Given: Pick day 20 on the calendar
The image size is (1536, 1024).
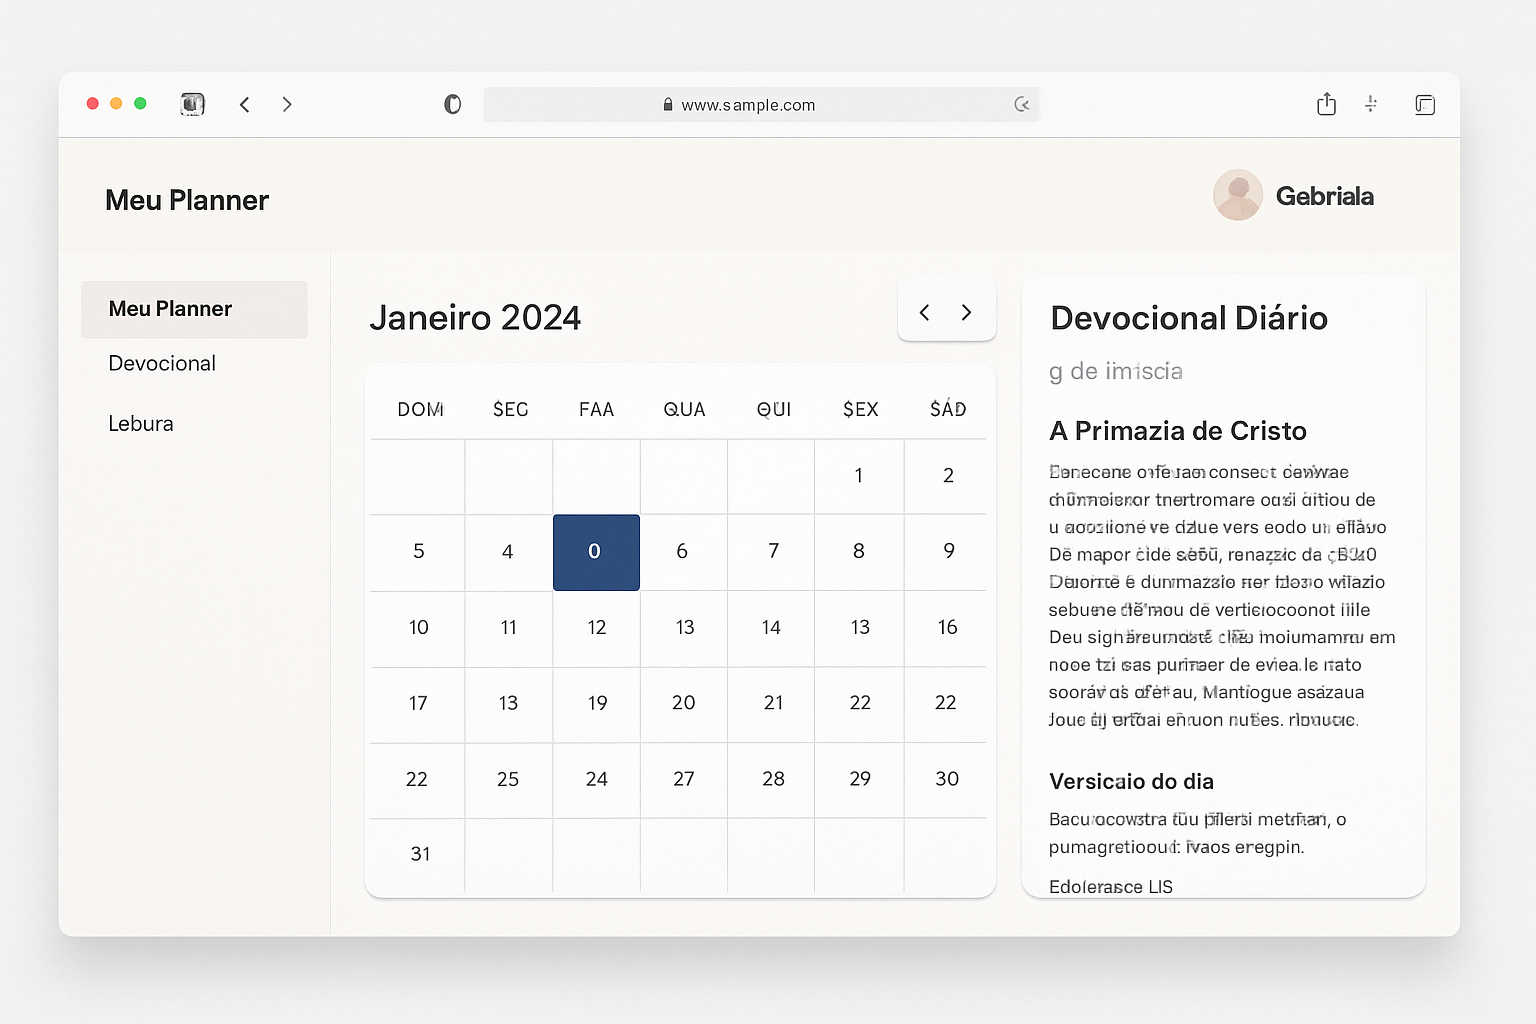Looking at the screenshot, I should pyautogui.click(x=683, y=704).
